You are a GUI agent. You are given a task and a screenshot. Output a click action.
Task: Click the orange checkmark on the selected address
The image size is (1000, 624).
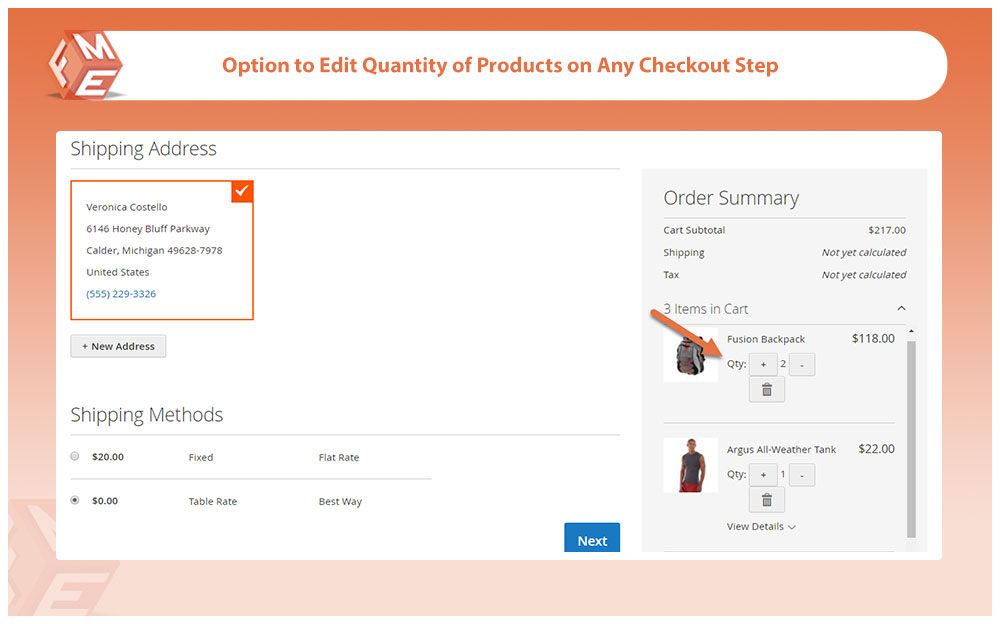242,191
